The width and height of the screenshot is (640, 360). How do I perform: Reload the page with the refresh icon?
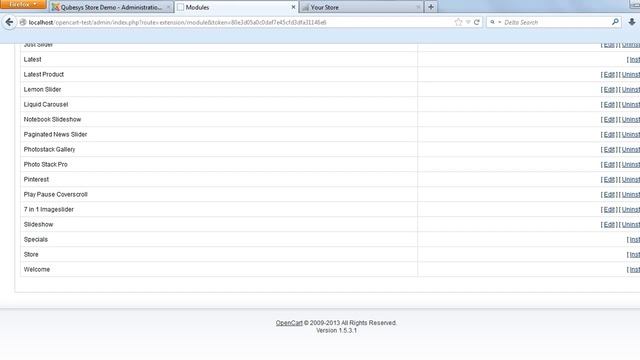[x=476, y=22]
